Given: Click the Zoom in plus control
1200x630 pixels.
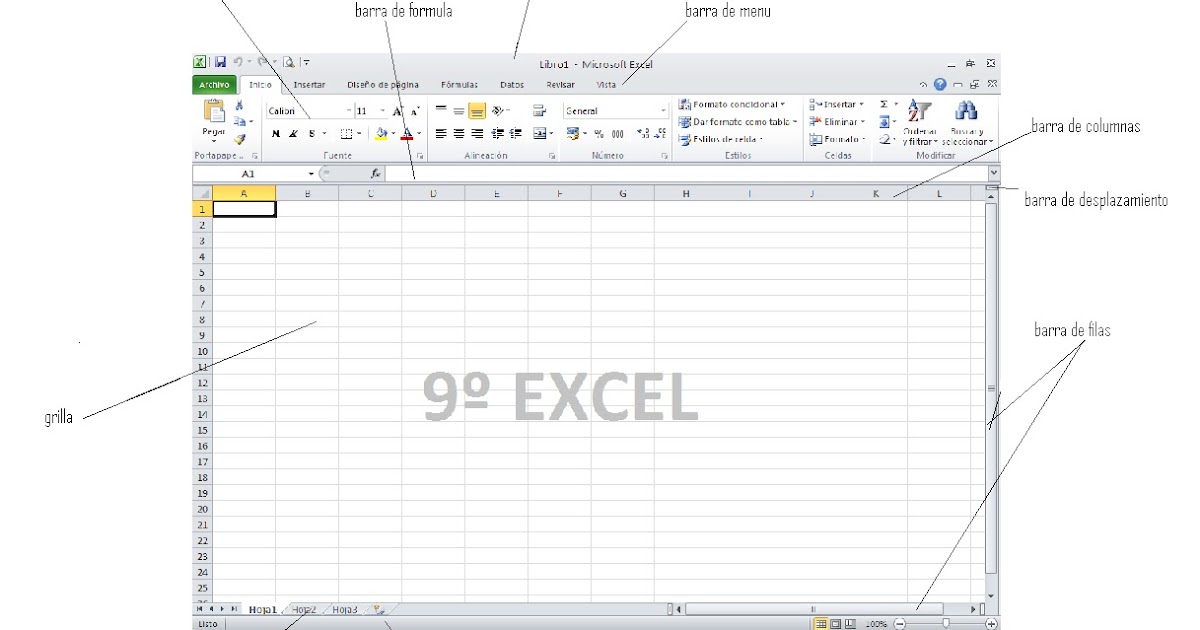Looking at the screenshot, I should click(x=993, y=622).
